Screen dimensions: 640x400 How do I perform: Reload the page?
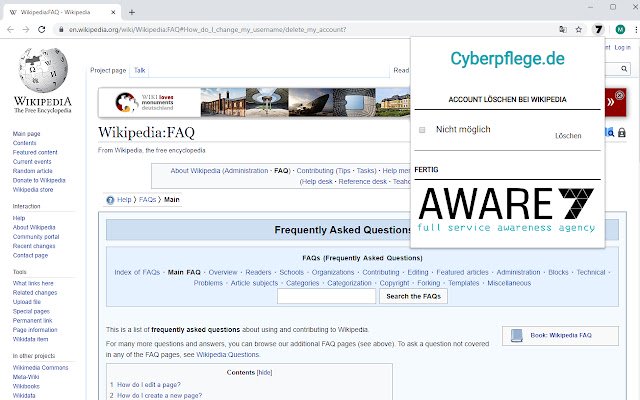(x=42, y=29)
